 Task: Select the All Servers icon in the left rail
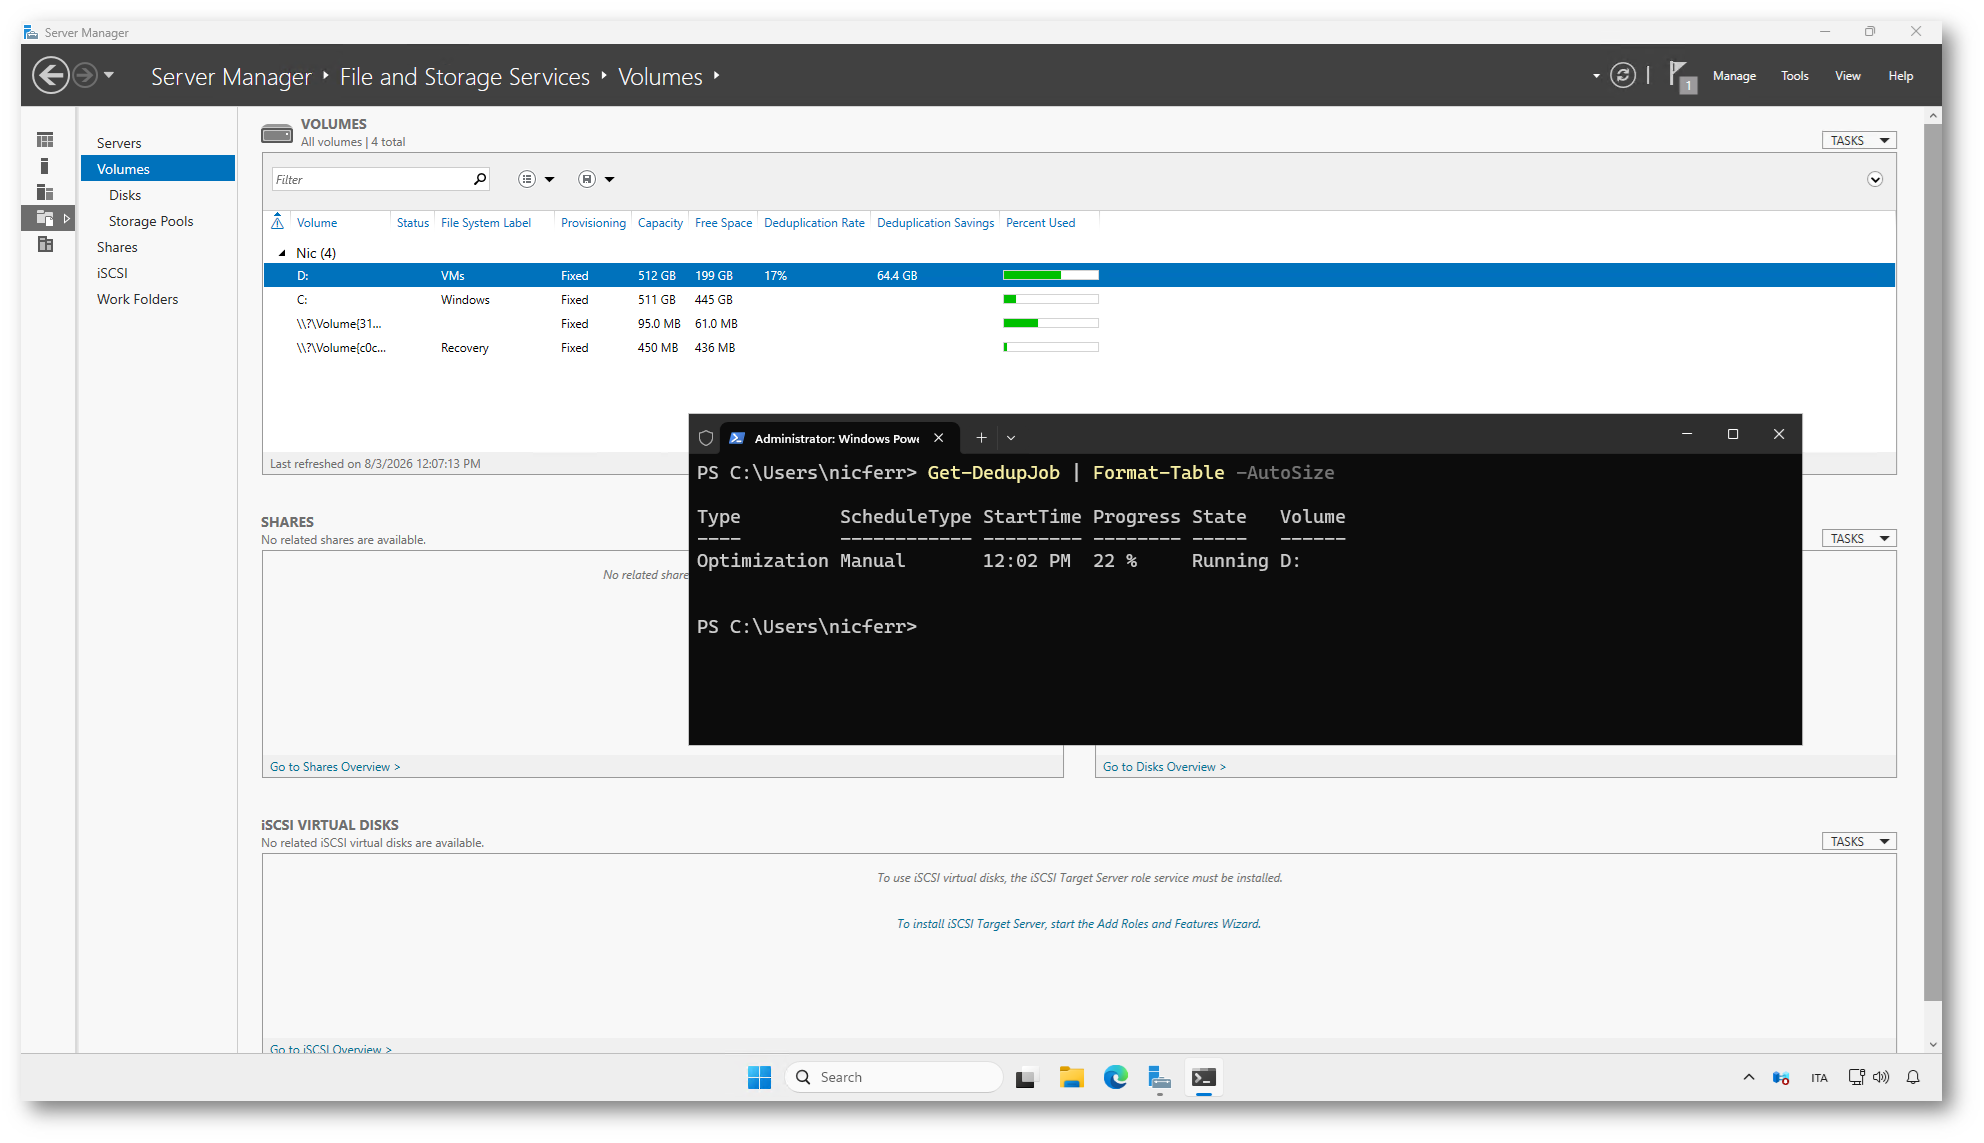click(x=45, y=192)
